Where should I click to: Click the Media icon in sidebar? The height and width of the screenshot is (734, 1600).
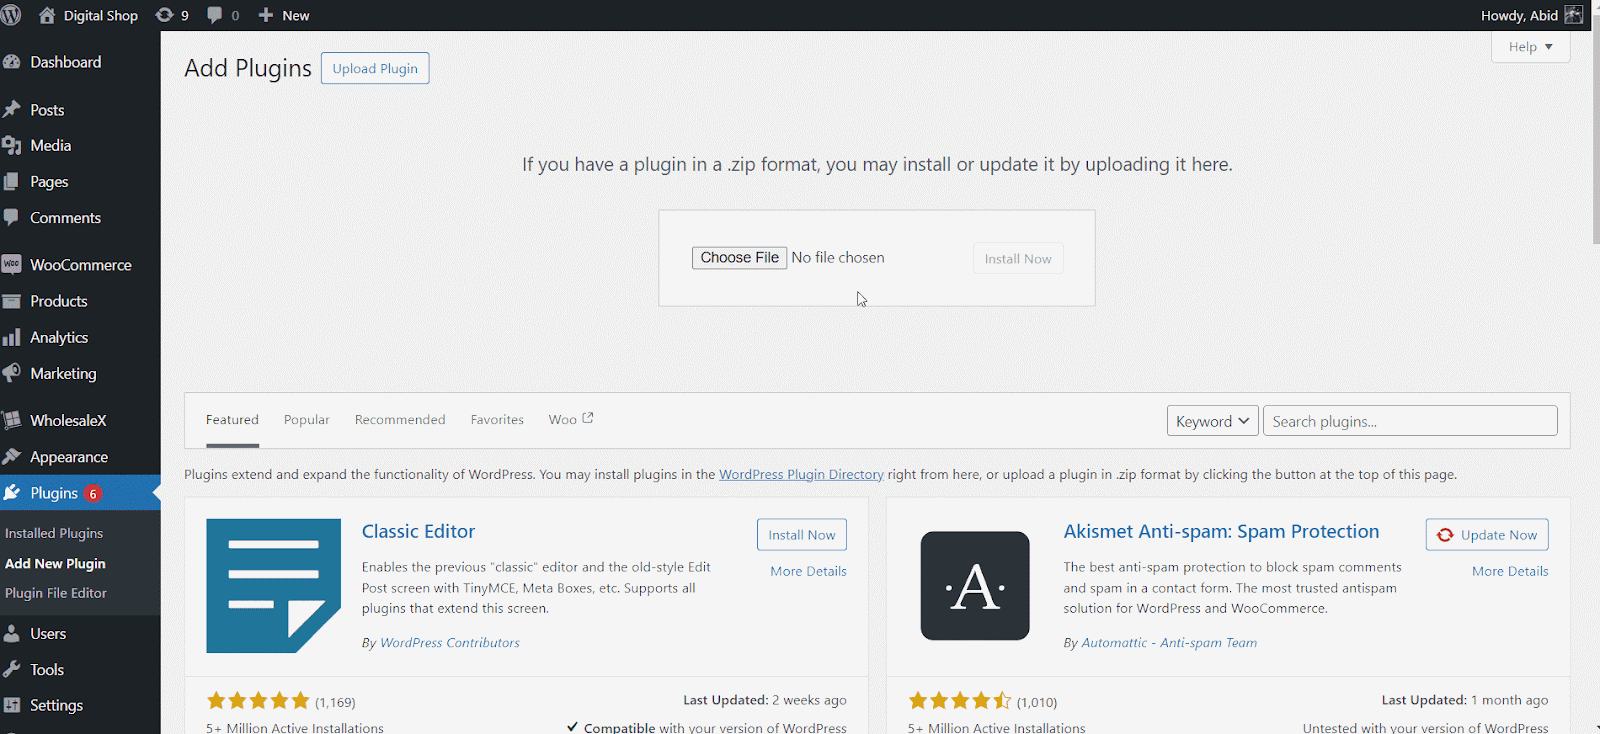click(12, 146)
